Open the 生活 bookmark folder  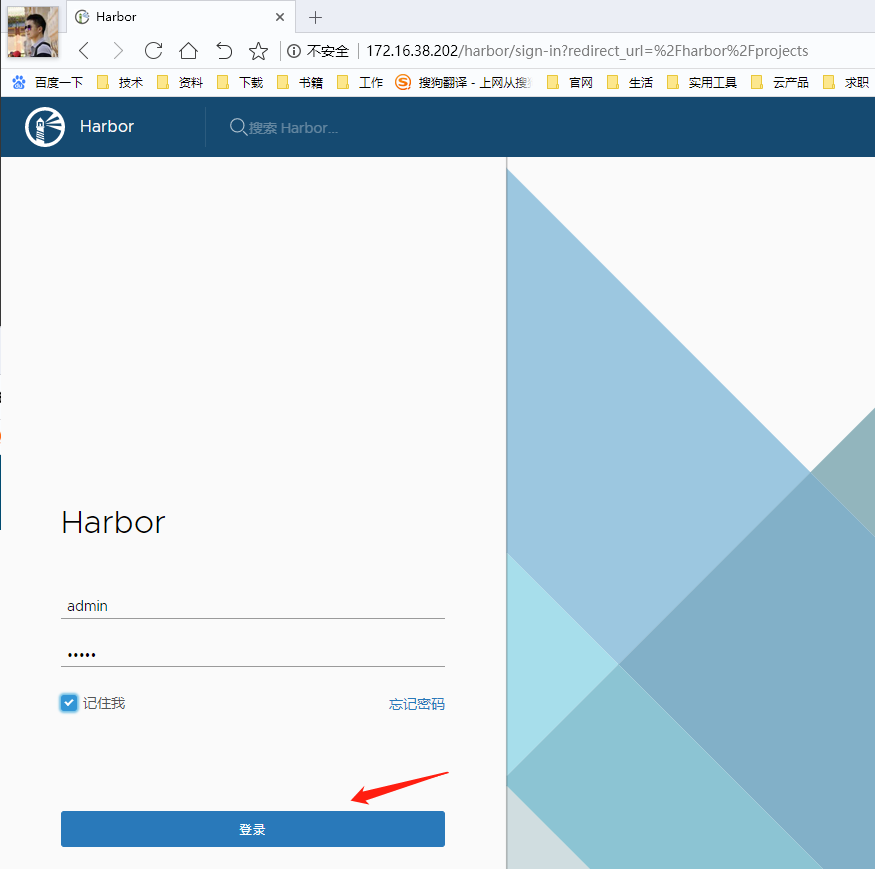630,83
